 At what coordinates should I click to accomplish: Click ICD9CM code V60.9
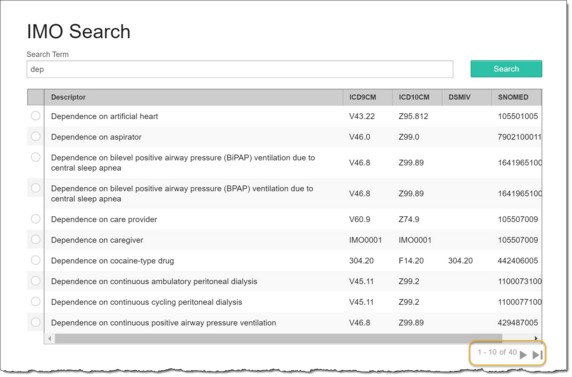tap(359, 219)
